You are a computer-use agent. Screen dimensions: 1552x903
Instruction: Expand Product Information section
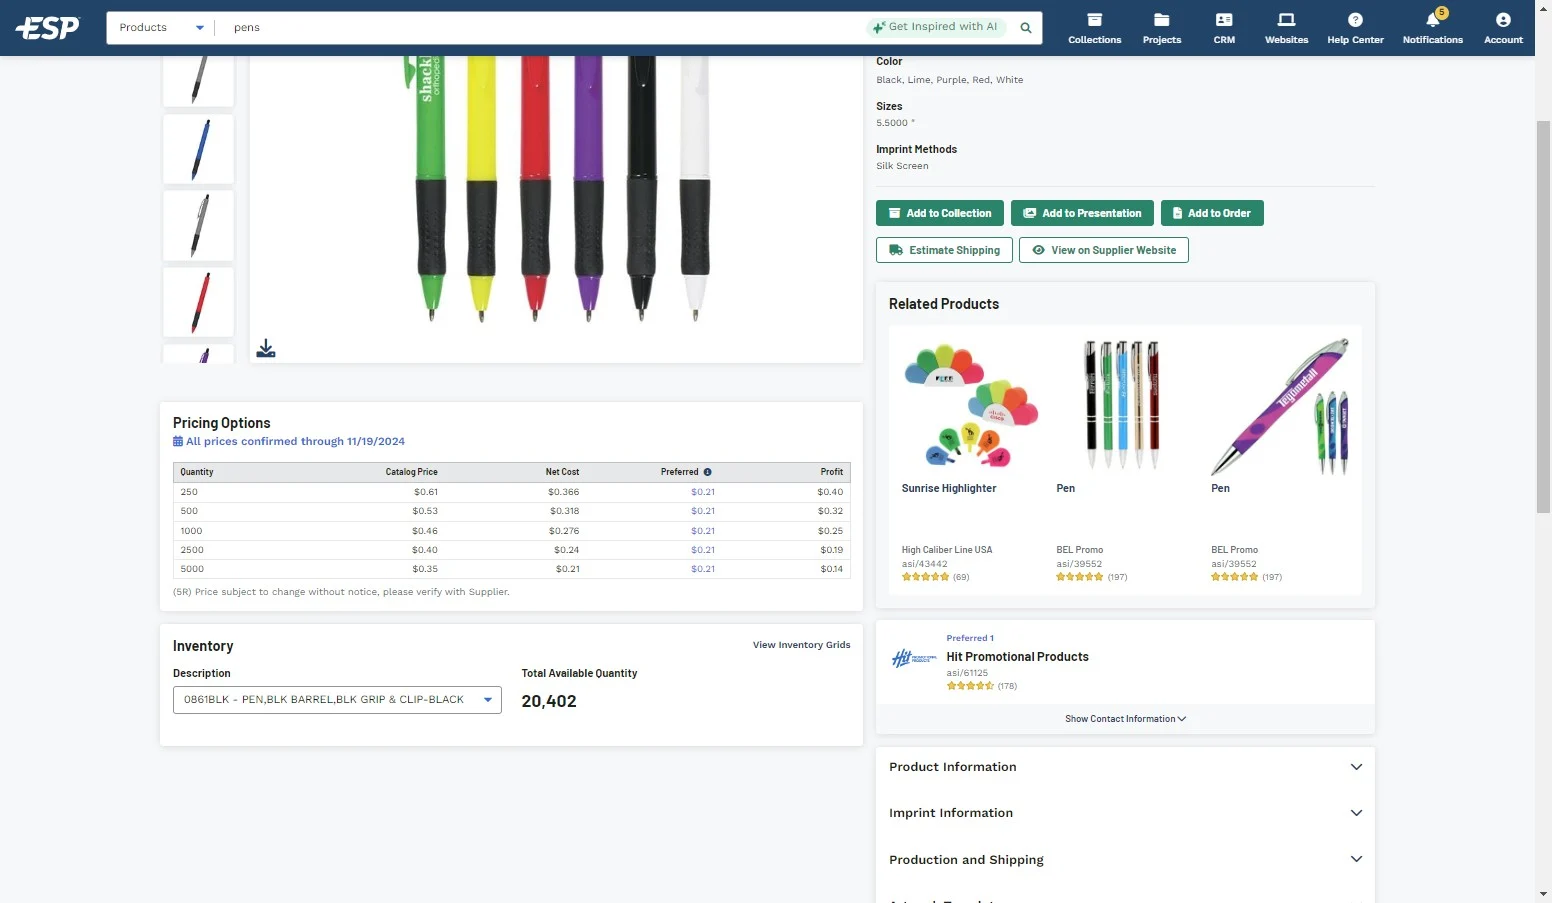[x=1125, y=767]
